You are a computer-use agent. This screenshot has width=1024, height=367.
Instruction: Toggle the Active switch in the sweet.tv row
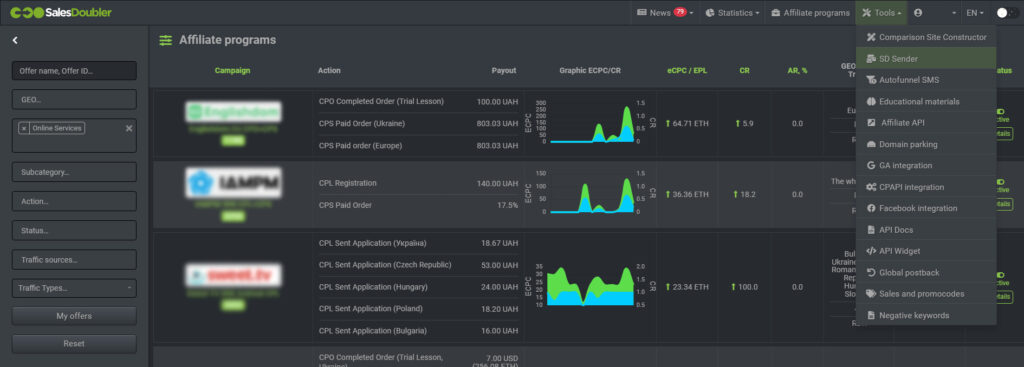point(1000,275)
